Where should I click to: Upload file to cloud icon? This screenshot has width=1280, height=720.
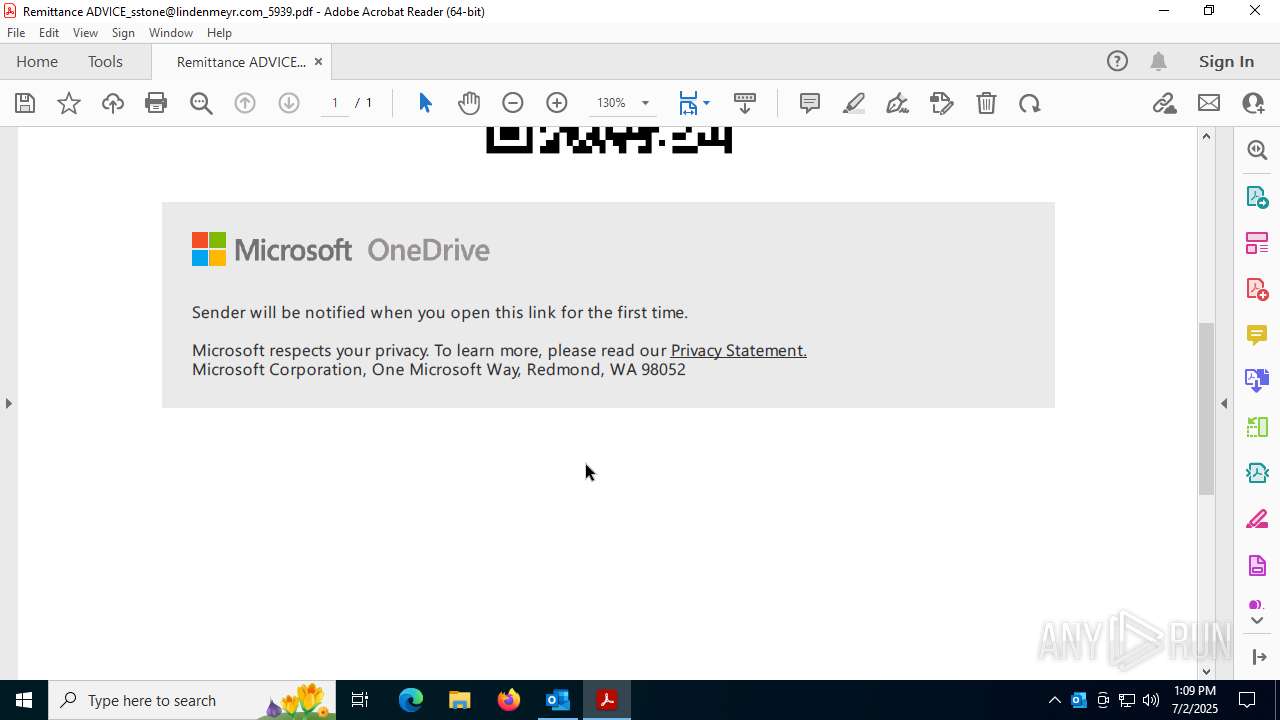click(113, 103)
